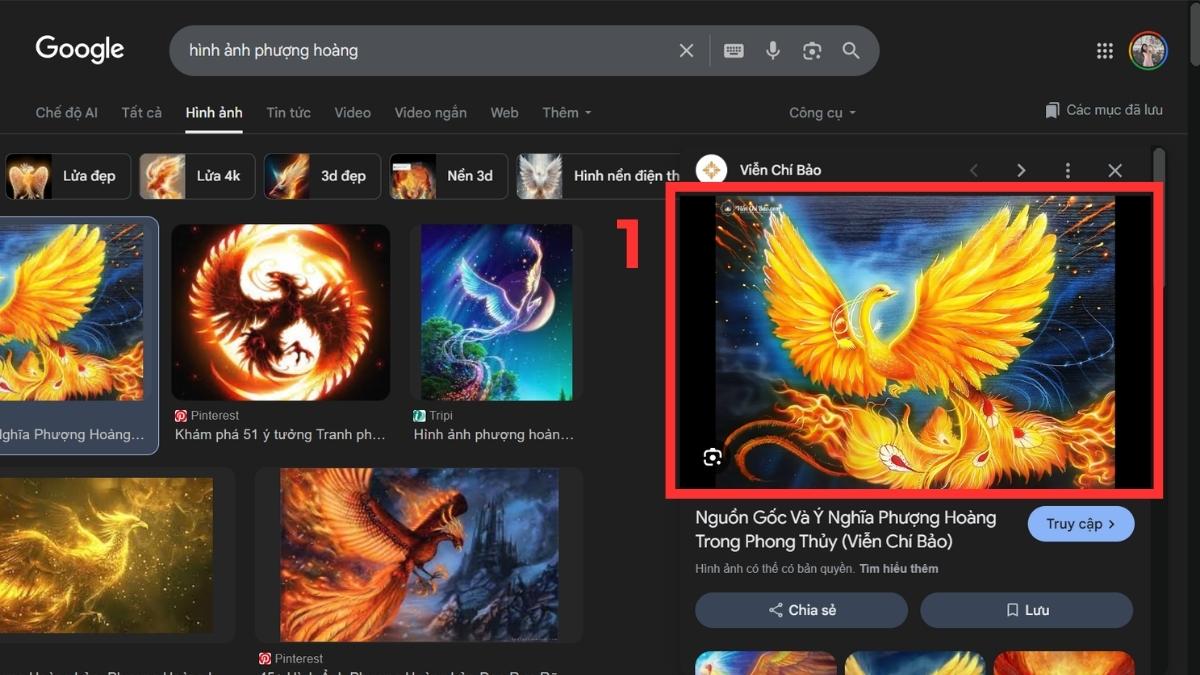
Task: Open the Tìm hiểu thêm link
Action: coord(898,569)
